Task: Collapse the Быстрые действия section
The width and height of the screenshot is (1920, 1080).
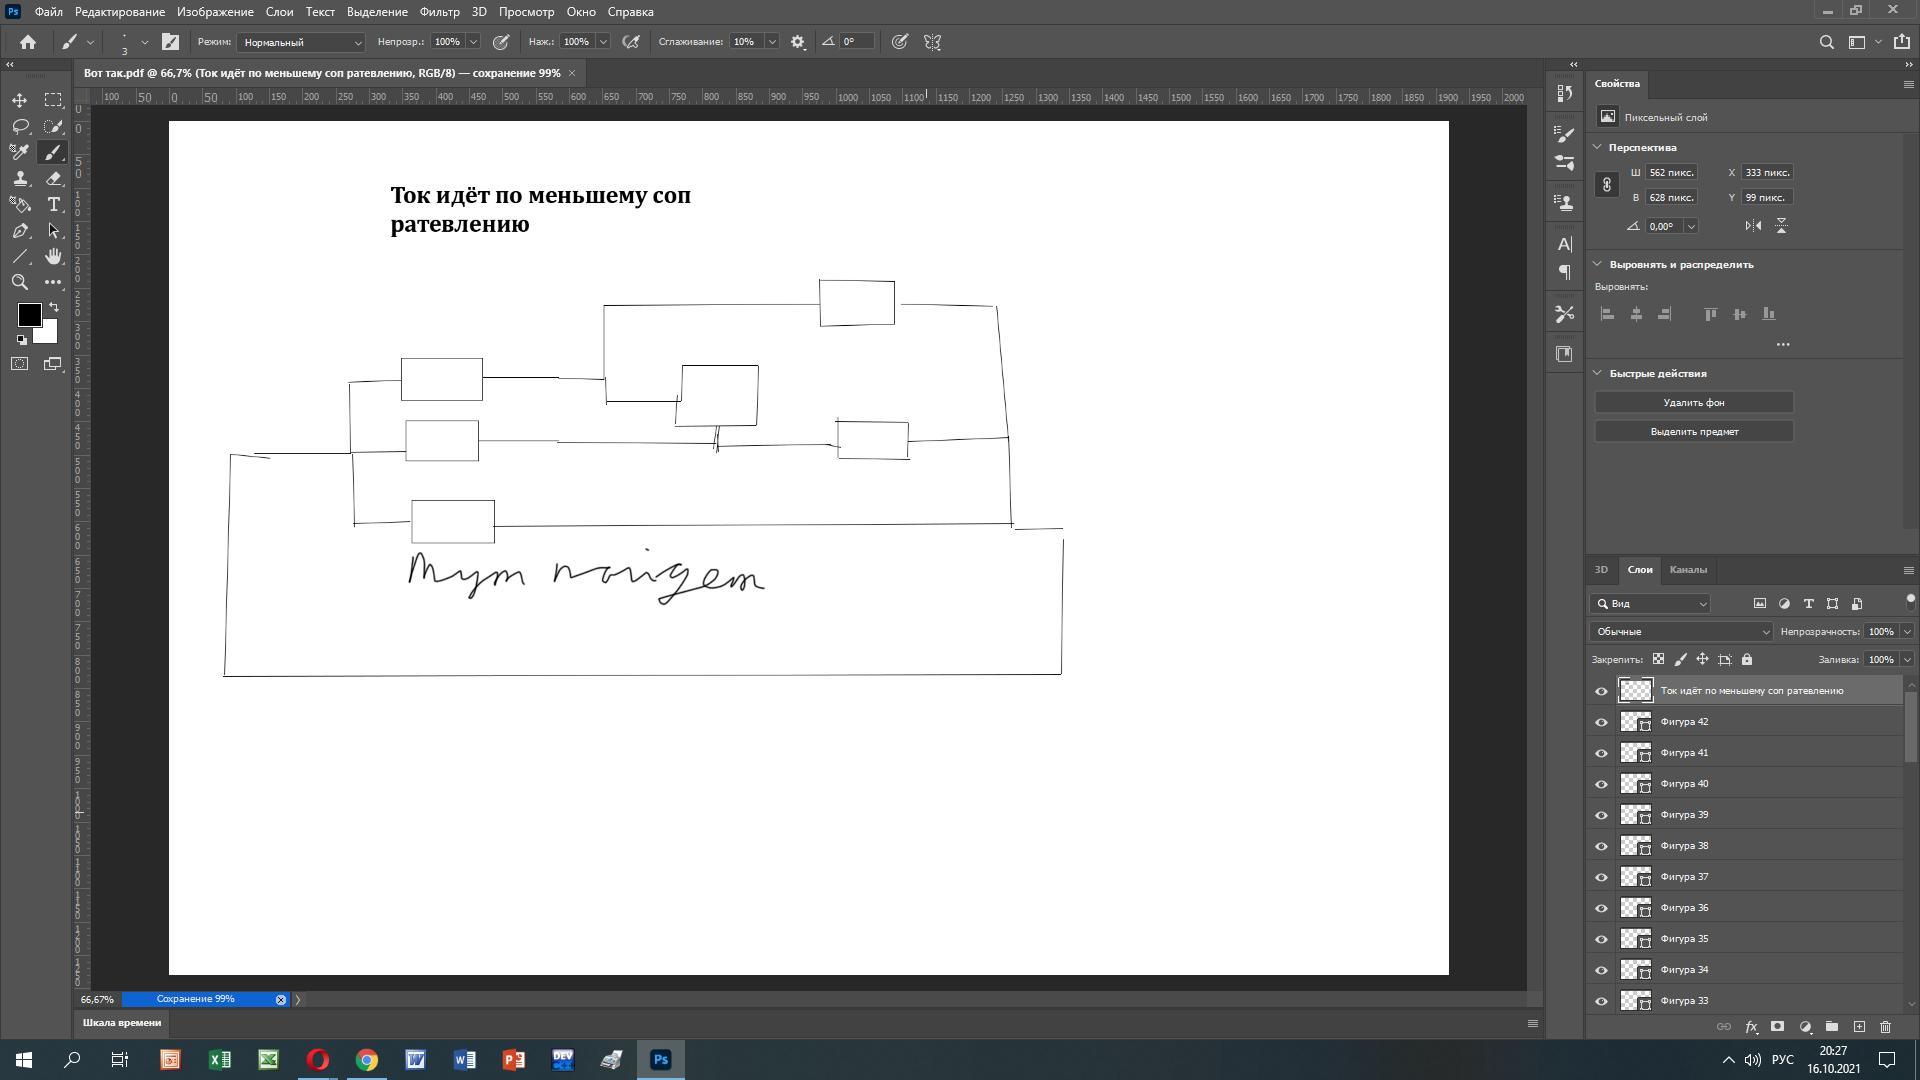Action: (x=1597, y=373)
